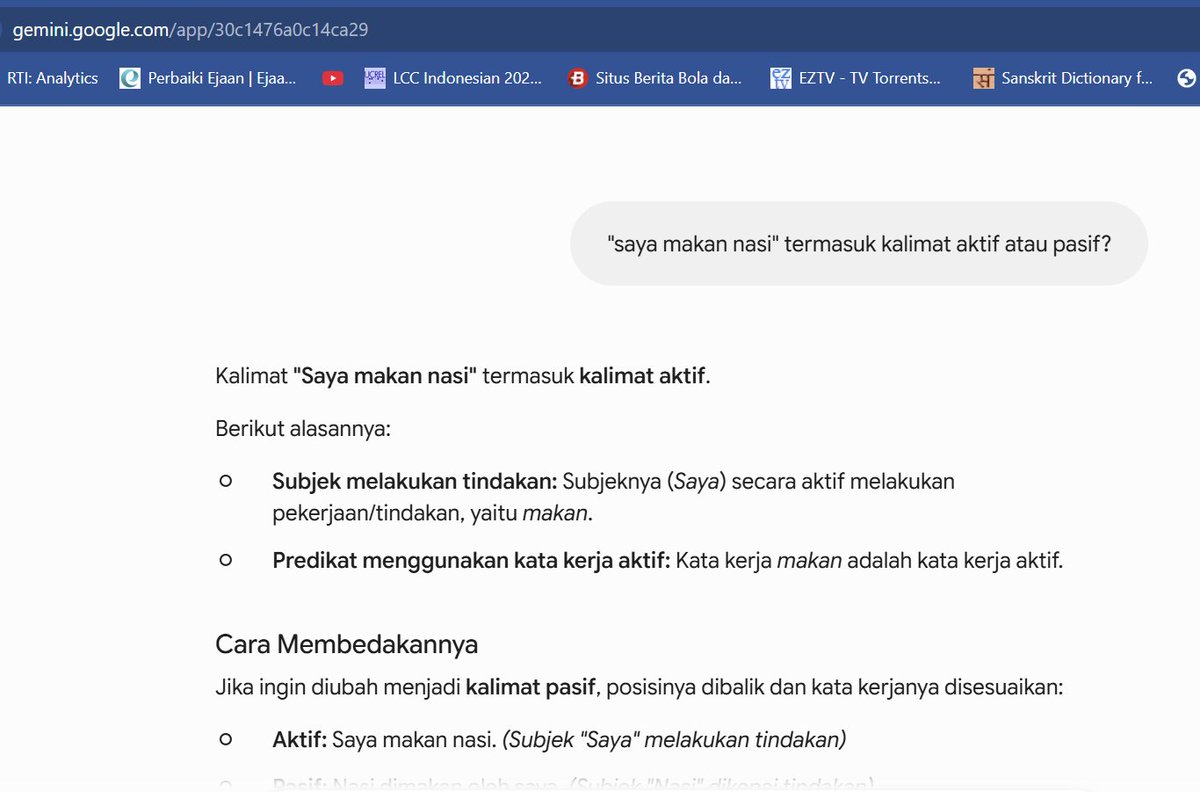The image size is (1200, 792).
Task: Click the EZTV bookmark favicon
Action: pyautogui.click(x=781, y=78)
